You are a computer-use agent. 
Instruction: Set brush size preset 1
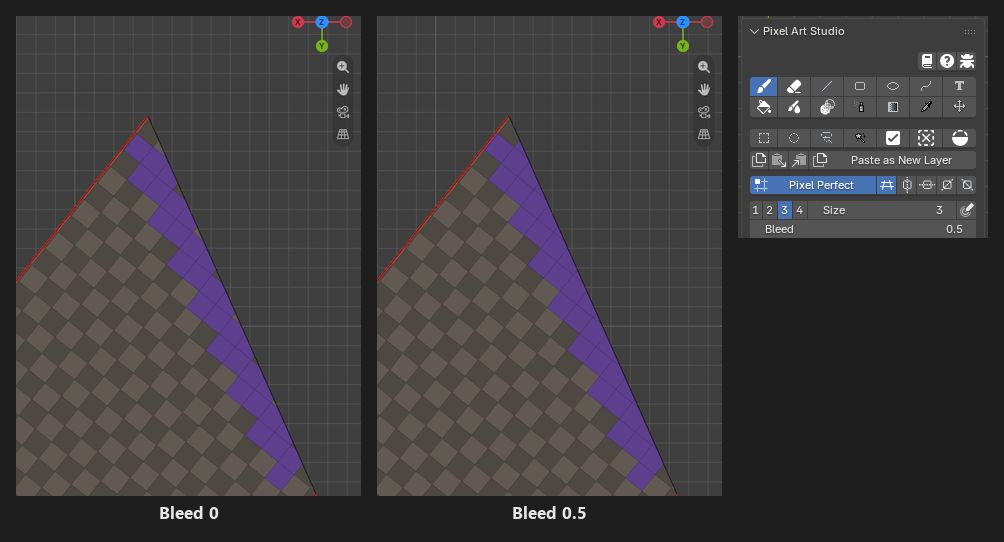pos(756,210)
